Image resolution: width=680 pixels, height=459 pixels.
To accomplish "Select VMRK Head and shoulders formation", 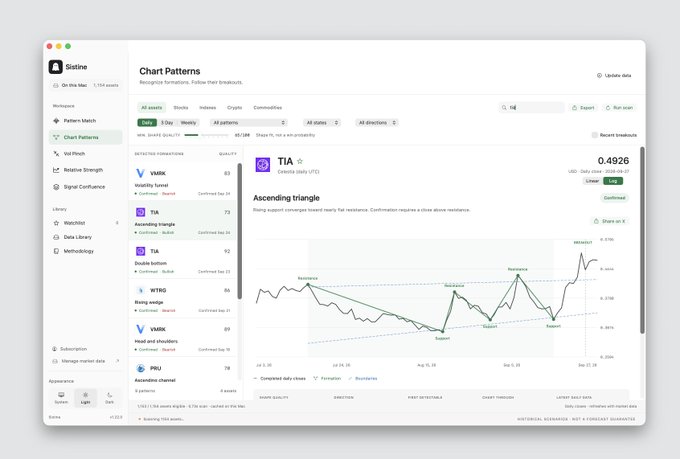I will pos(183,338).
